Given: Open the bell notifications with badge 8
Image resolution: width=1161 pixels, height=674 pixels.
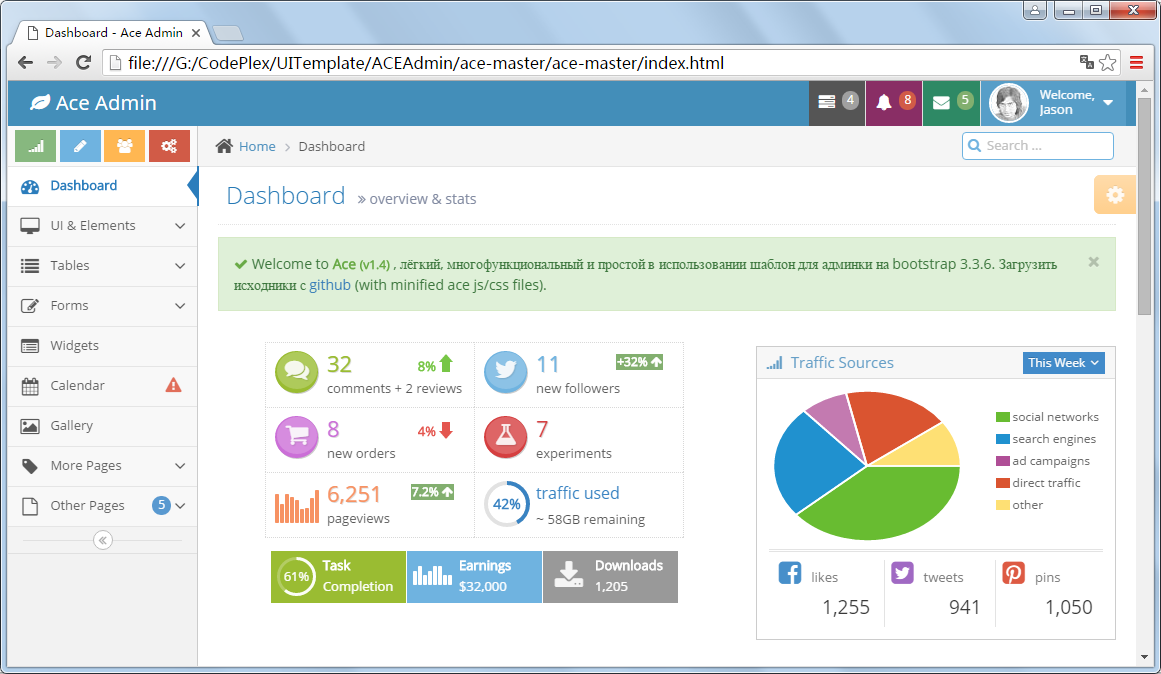Looking at the screenshot, I should coord(894,102).
